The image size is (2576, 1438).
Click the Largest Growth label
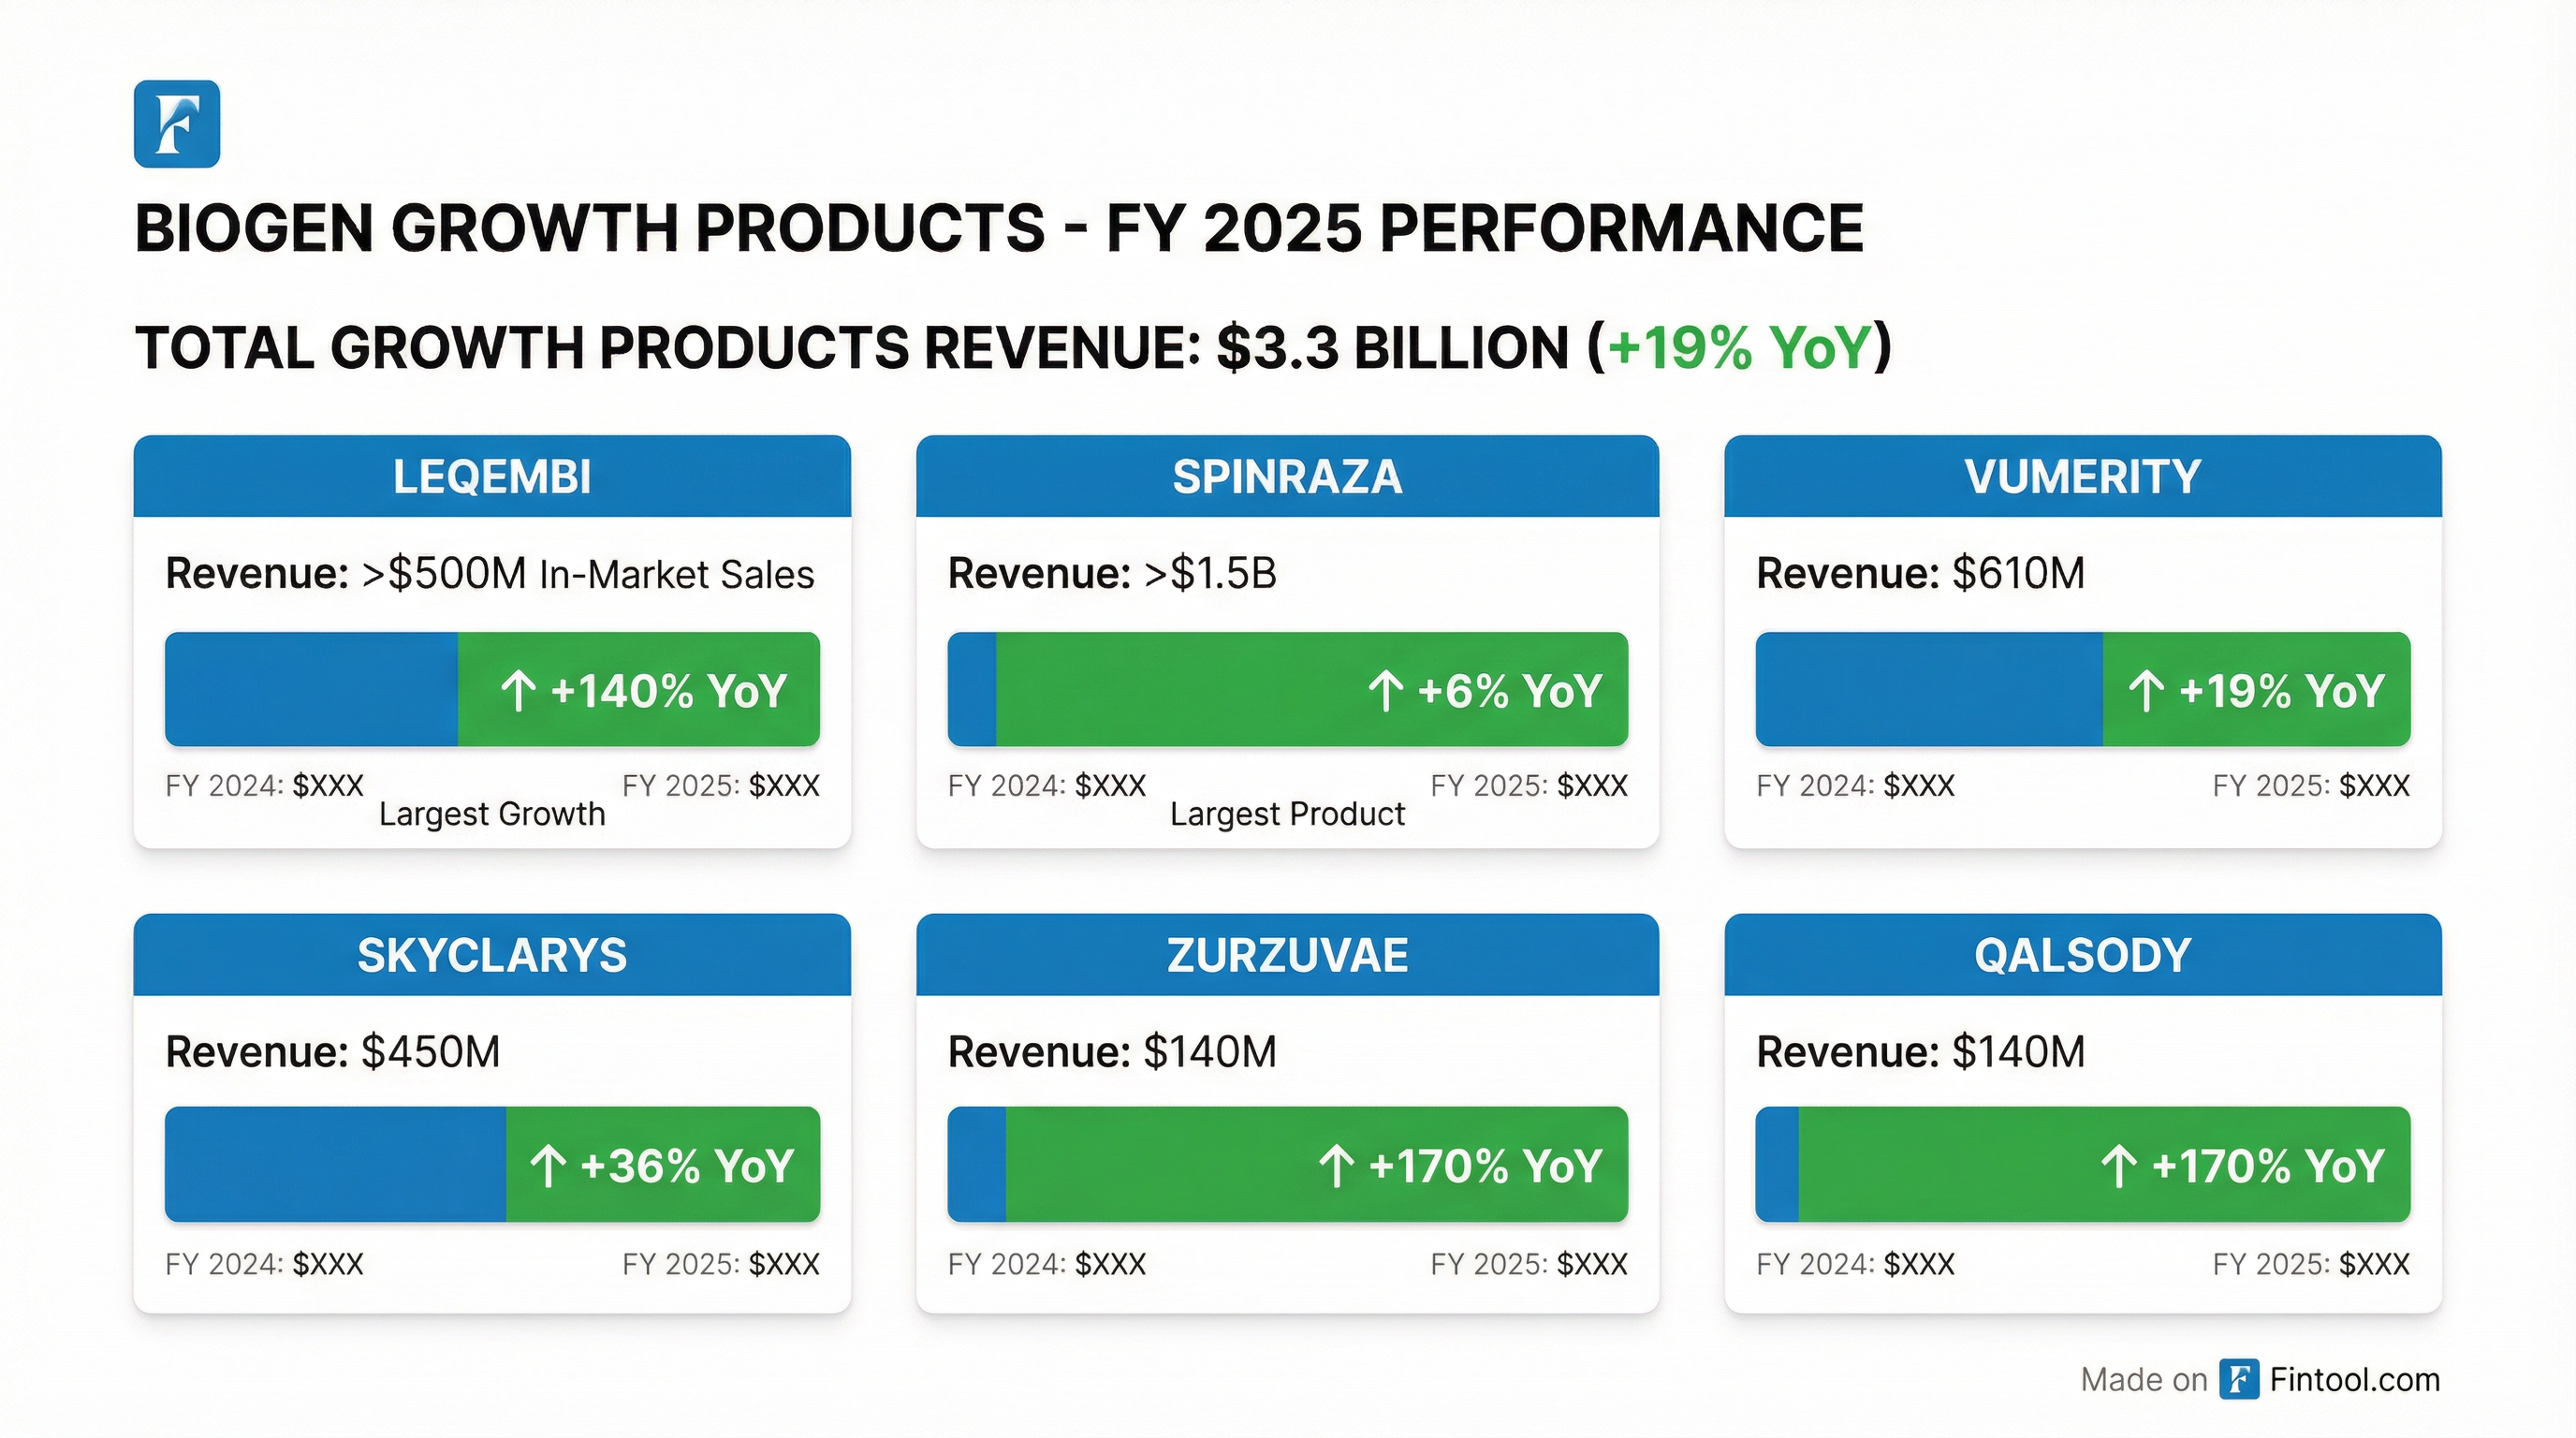click(x=491, y=814)
